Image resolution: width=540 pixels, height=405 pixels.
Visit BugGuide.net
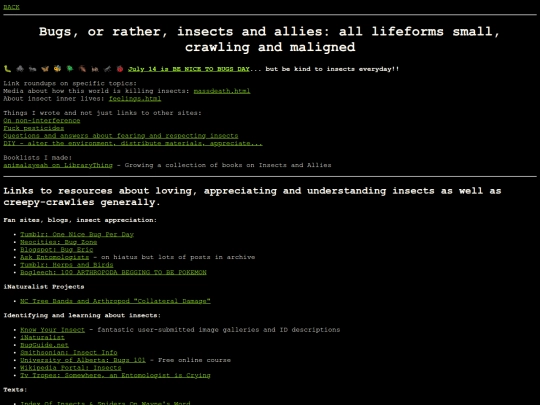coord(44,345)
